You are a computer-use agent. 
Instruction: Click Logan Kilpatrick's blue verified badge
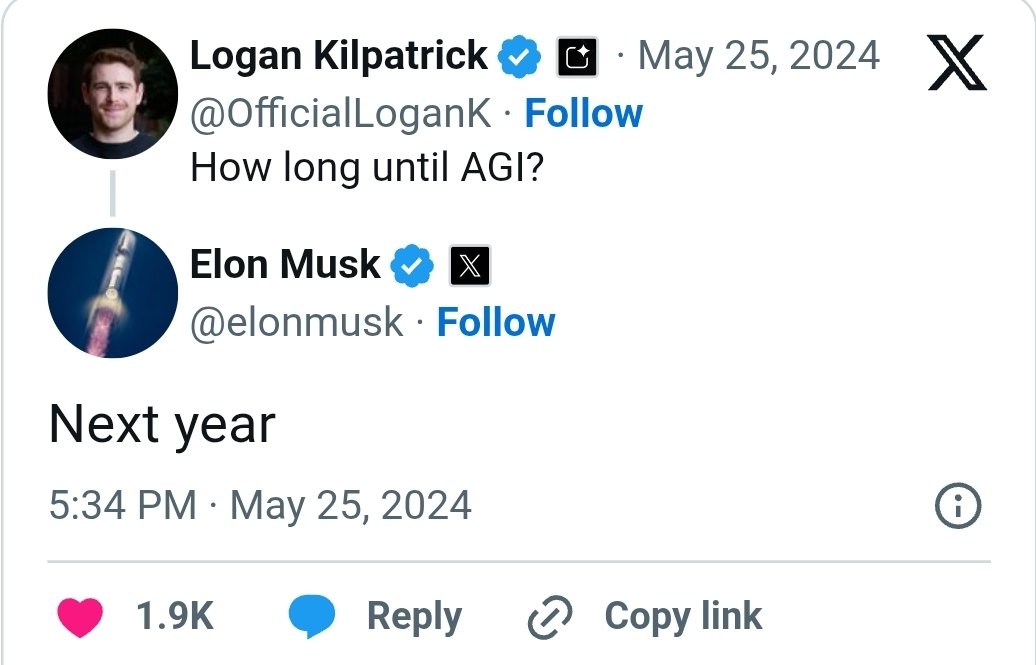coord(519,57)
